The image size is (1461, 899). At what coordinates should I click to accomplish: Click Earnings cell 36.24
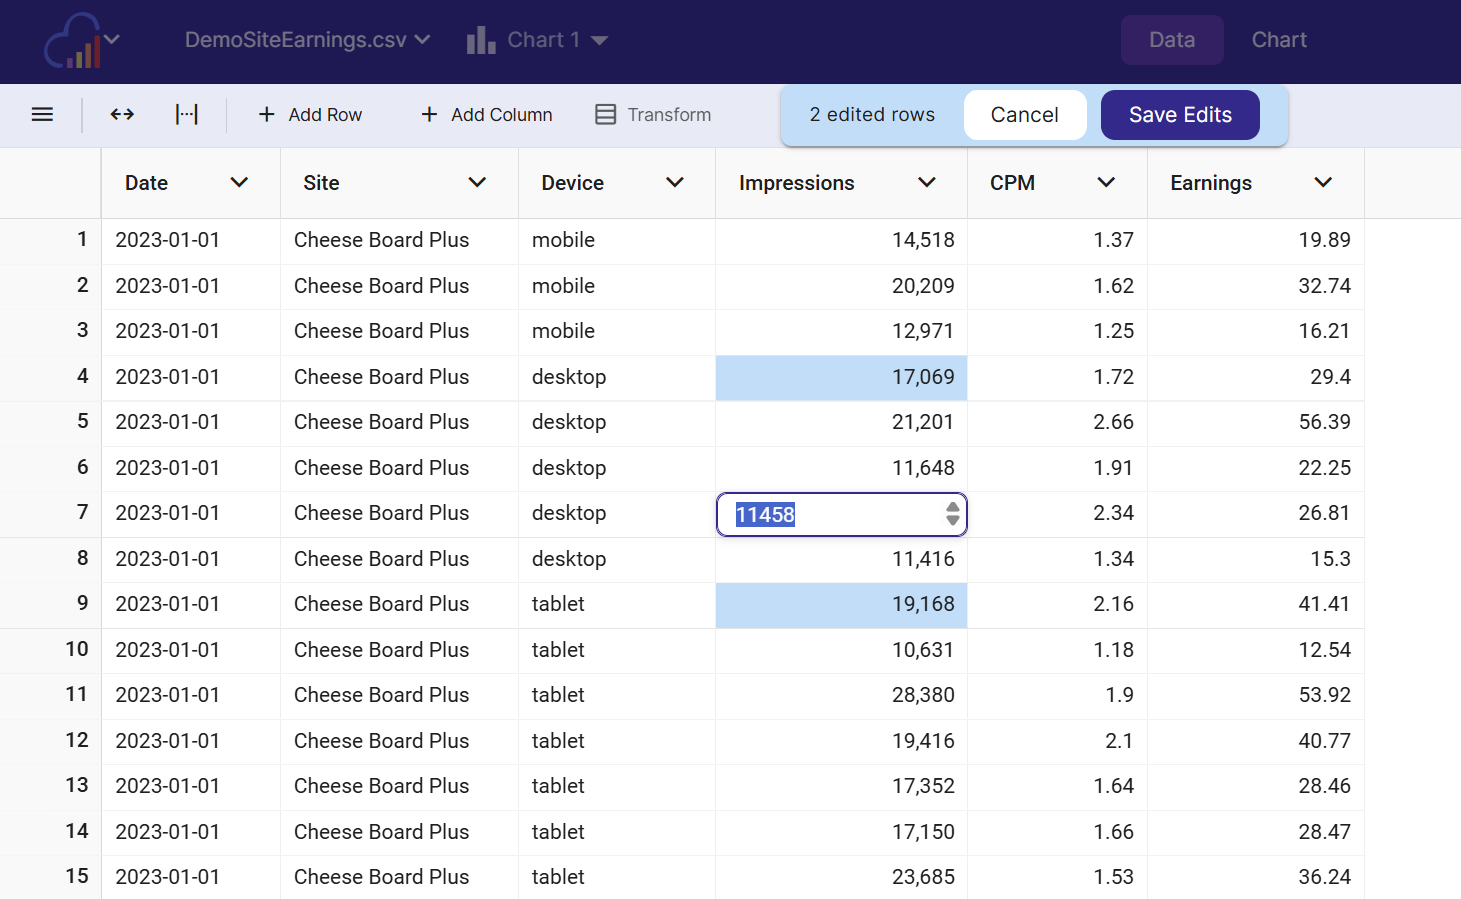coord(1256,877)
